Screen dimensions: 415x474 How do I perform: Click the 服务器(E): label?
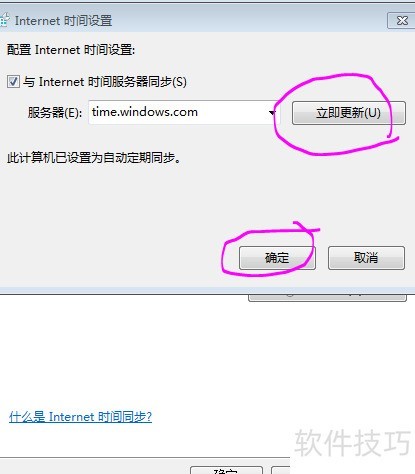(x=55, y=113)
